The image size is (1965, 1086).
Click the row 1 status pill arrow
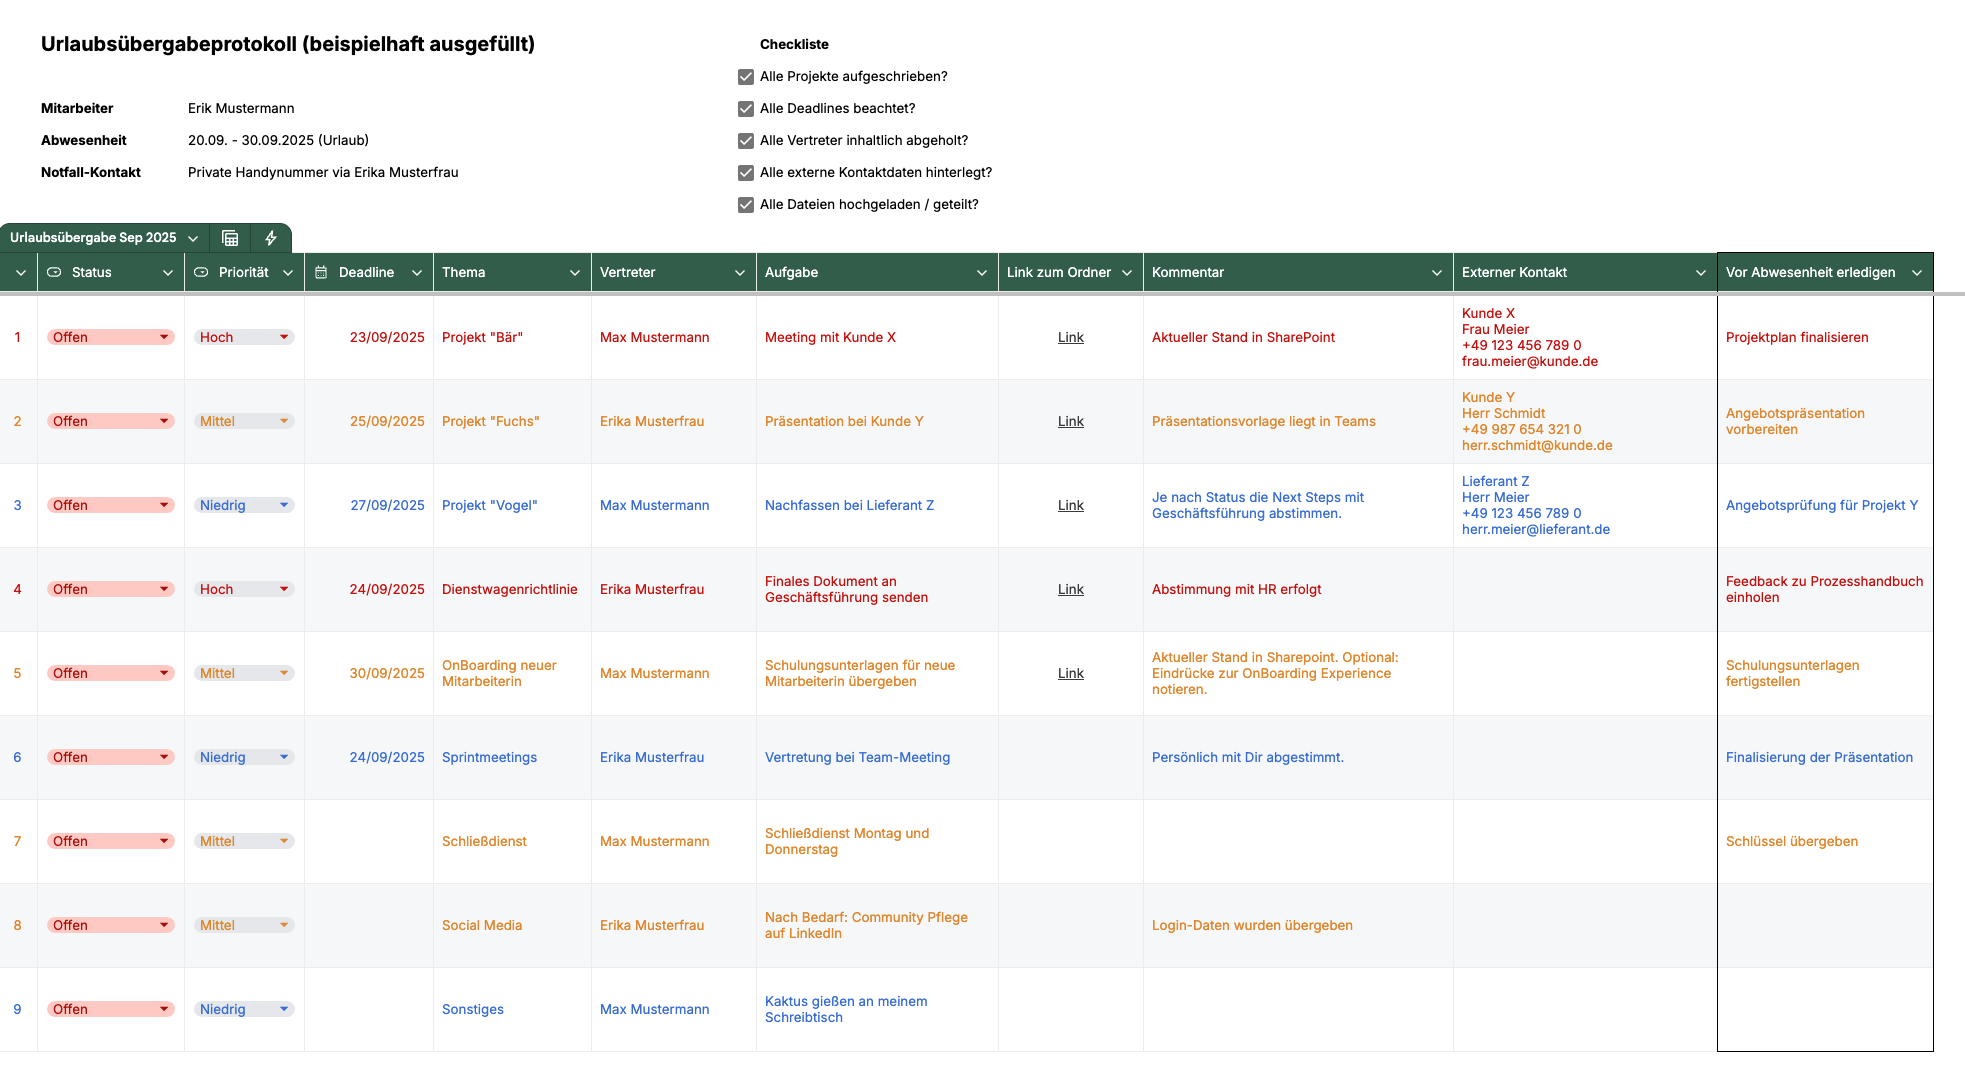coord(164,337)
